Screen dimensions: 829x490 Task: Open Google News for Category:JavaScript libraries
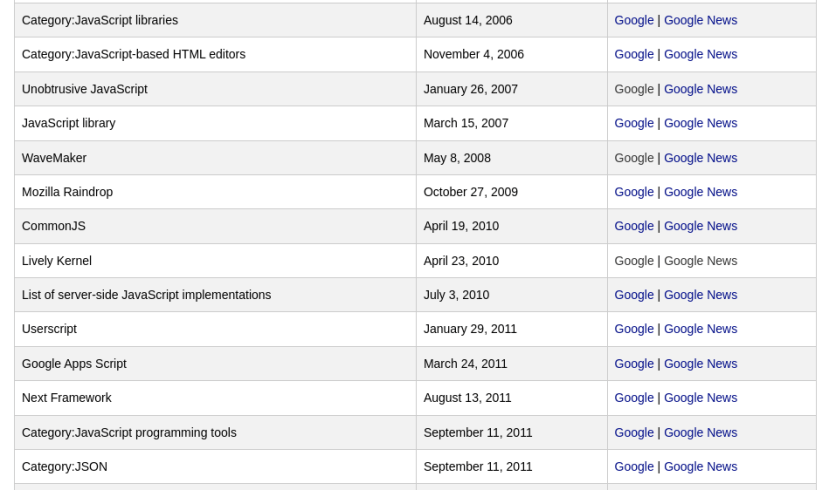pos(700,20)
